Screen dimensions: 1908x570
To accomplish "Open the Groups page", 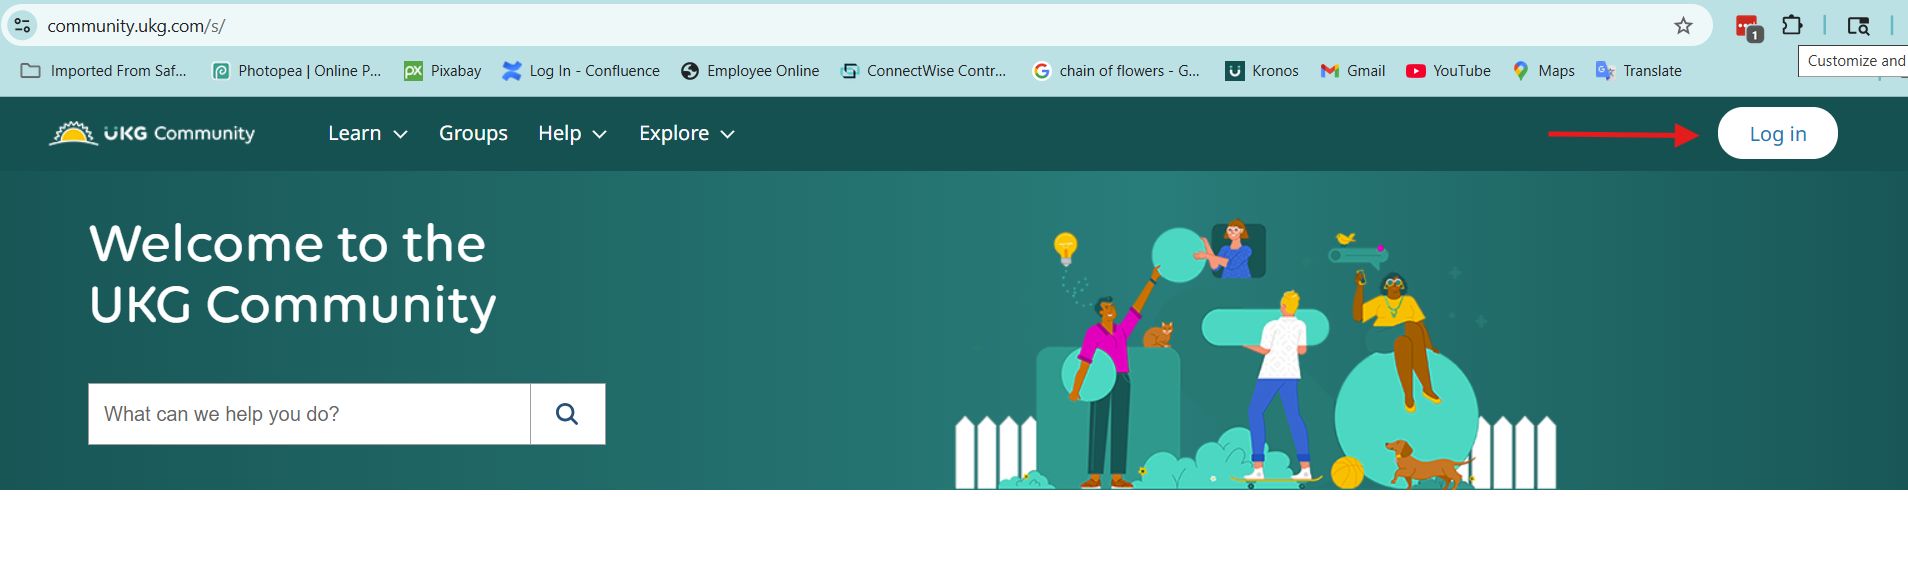I will tap(473, 133).
